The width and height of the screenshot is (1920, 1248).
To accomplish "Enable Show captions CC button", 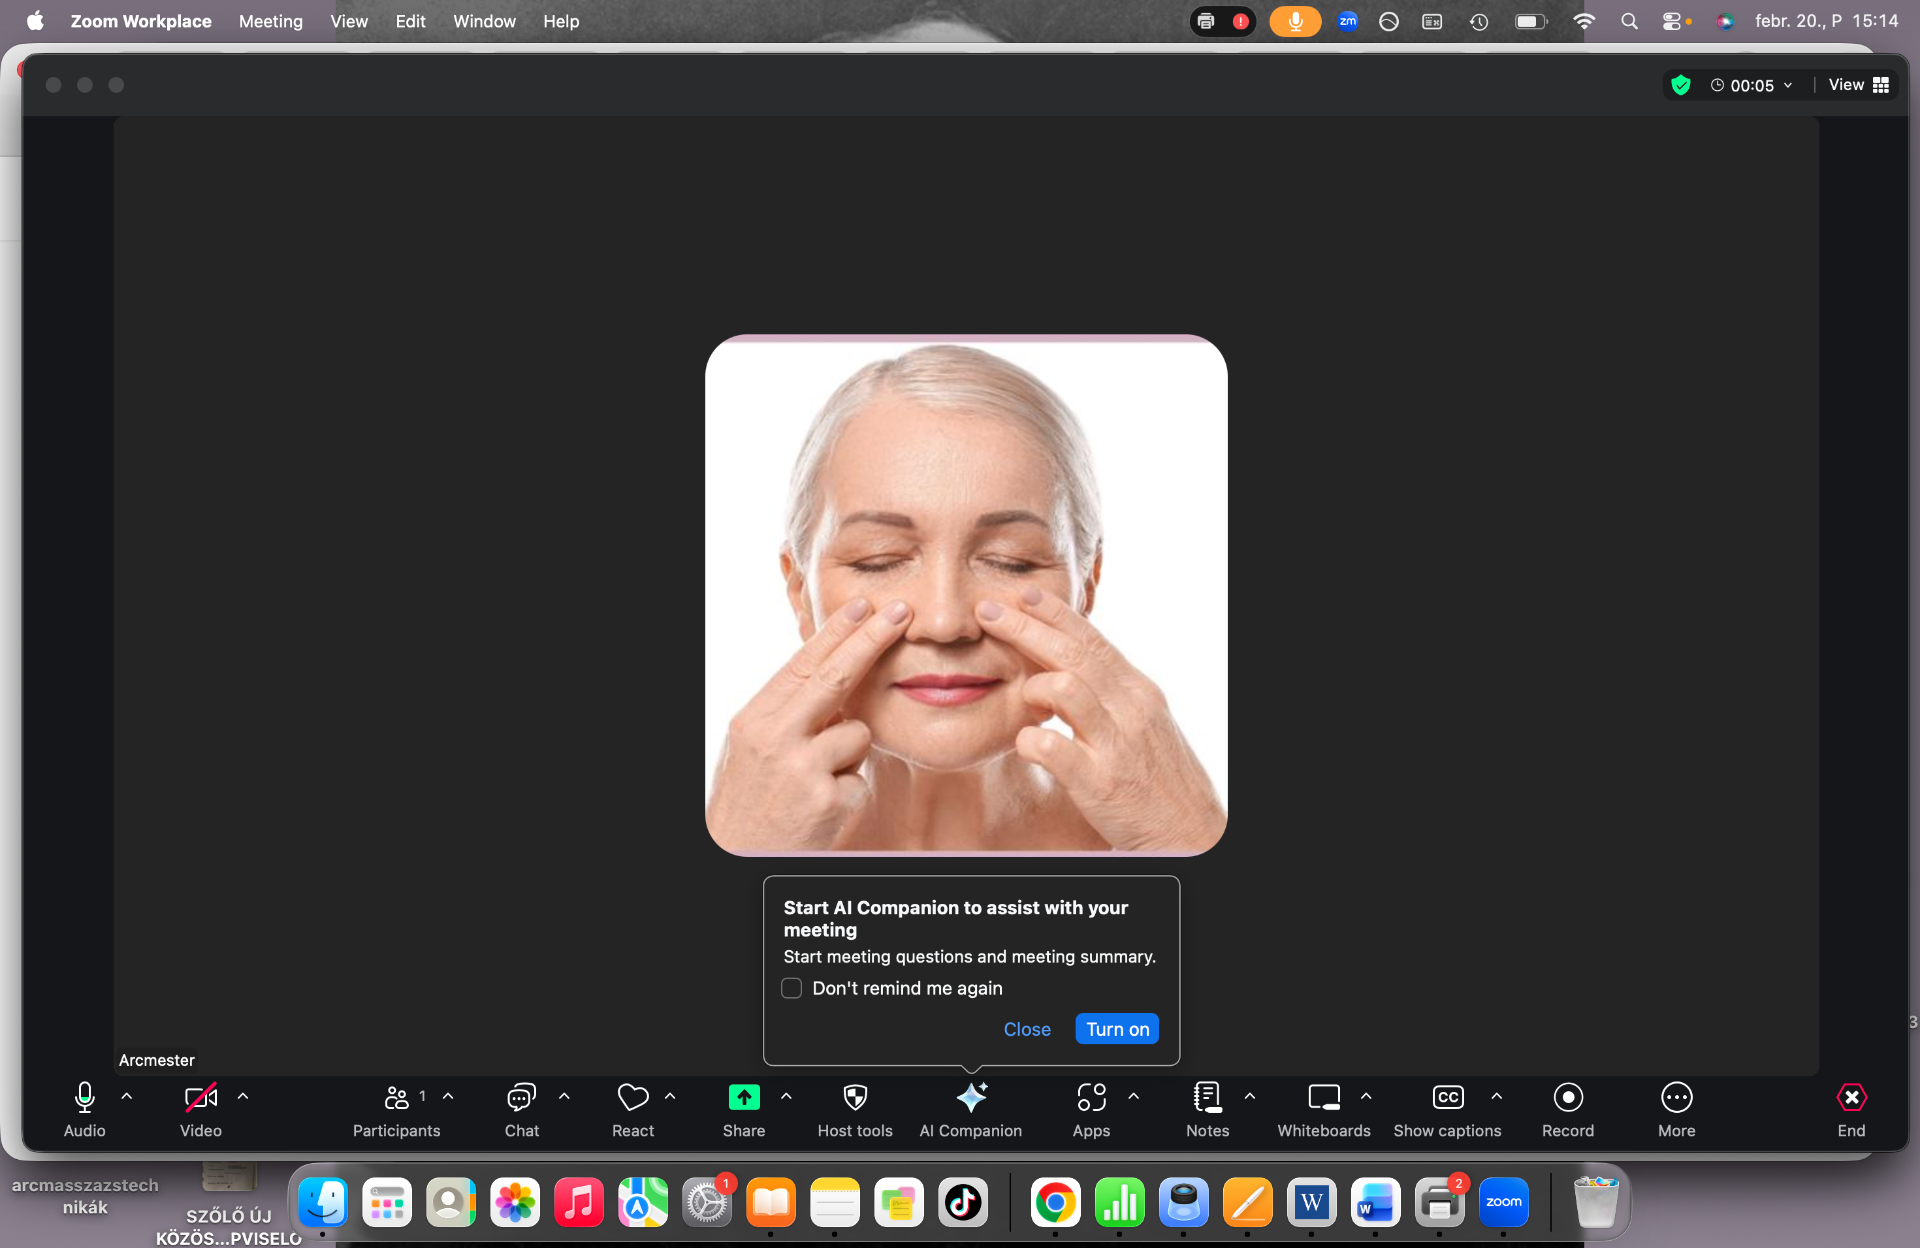I will tap(1447, 1098).
